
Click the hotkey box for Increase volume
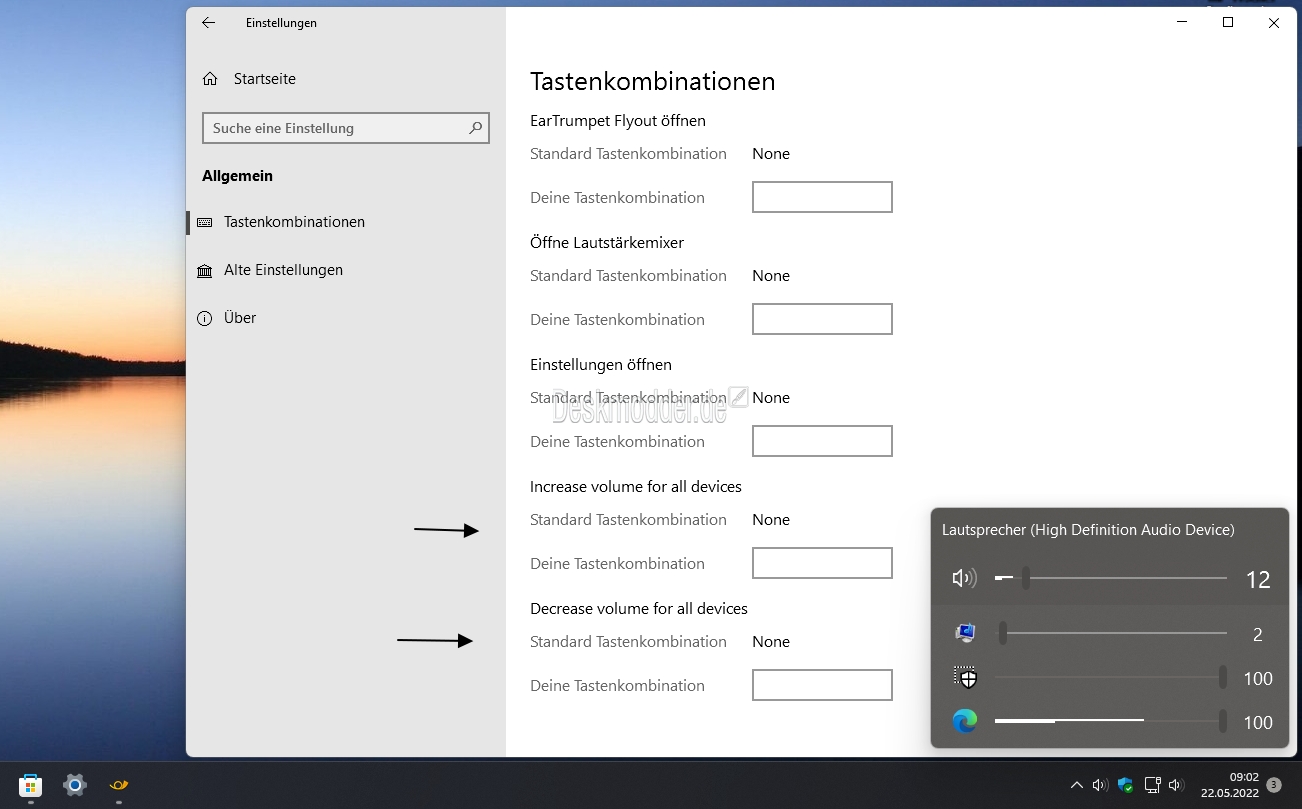tap(822, 563)
